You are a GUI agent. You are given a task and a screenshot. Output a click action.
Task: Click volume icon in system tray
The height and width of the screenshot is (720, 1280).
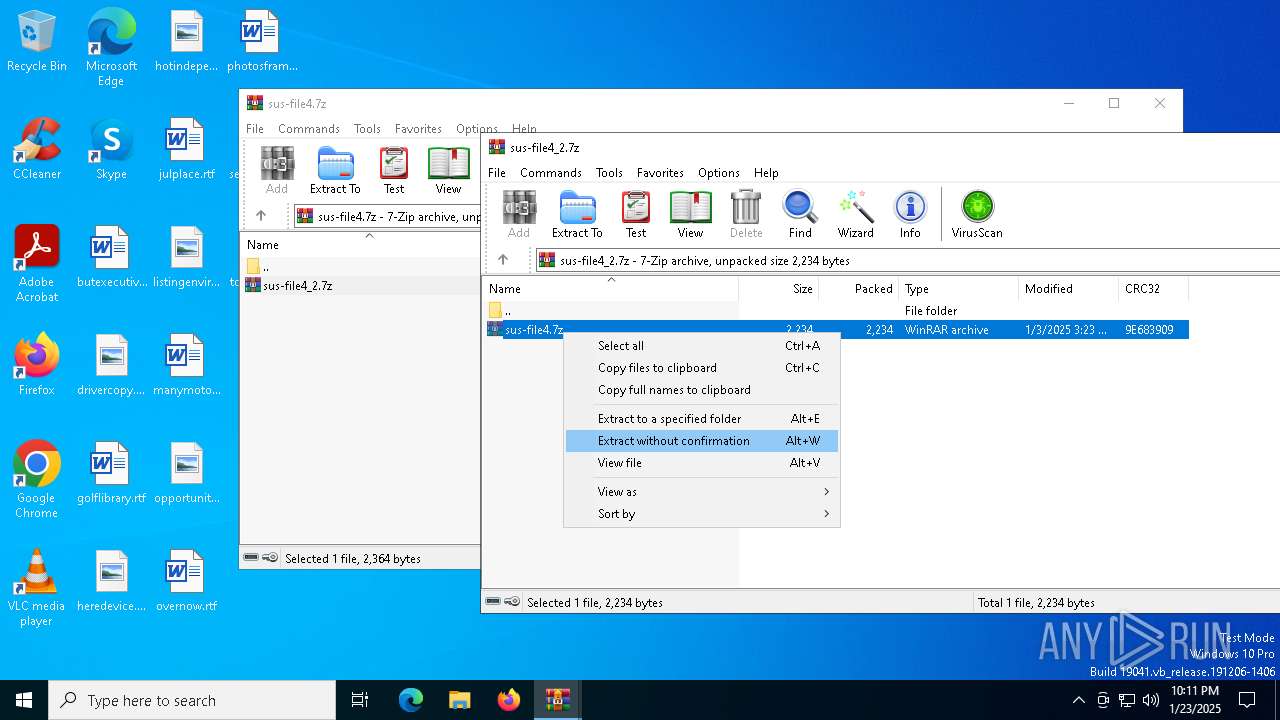(1151, 700)
